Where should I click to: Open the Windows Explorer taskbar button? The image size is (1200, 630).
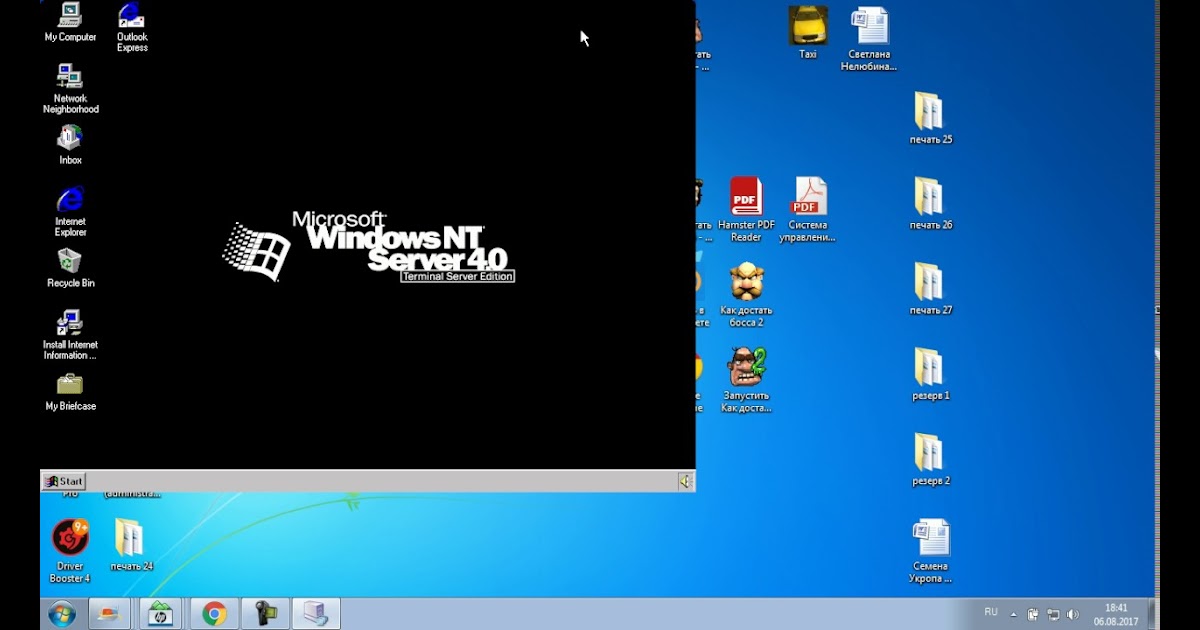tap(109, 613)
